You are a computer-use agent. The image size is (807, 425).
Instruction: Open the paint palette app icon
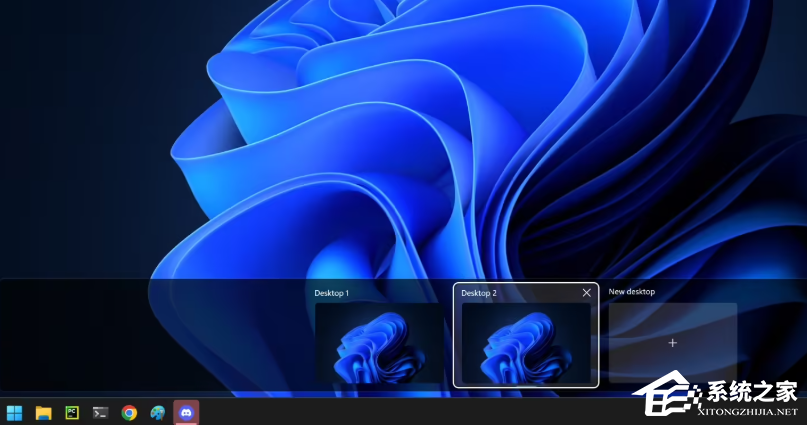click(x=157, y=412)
